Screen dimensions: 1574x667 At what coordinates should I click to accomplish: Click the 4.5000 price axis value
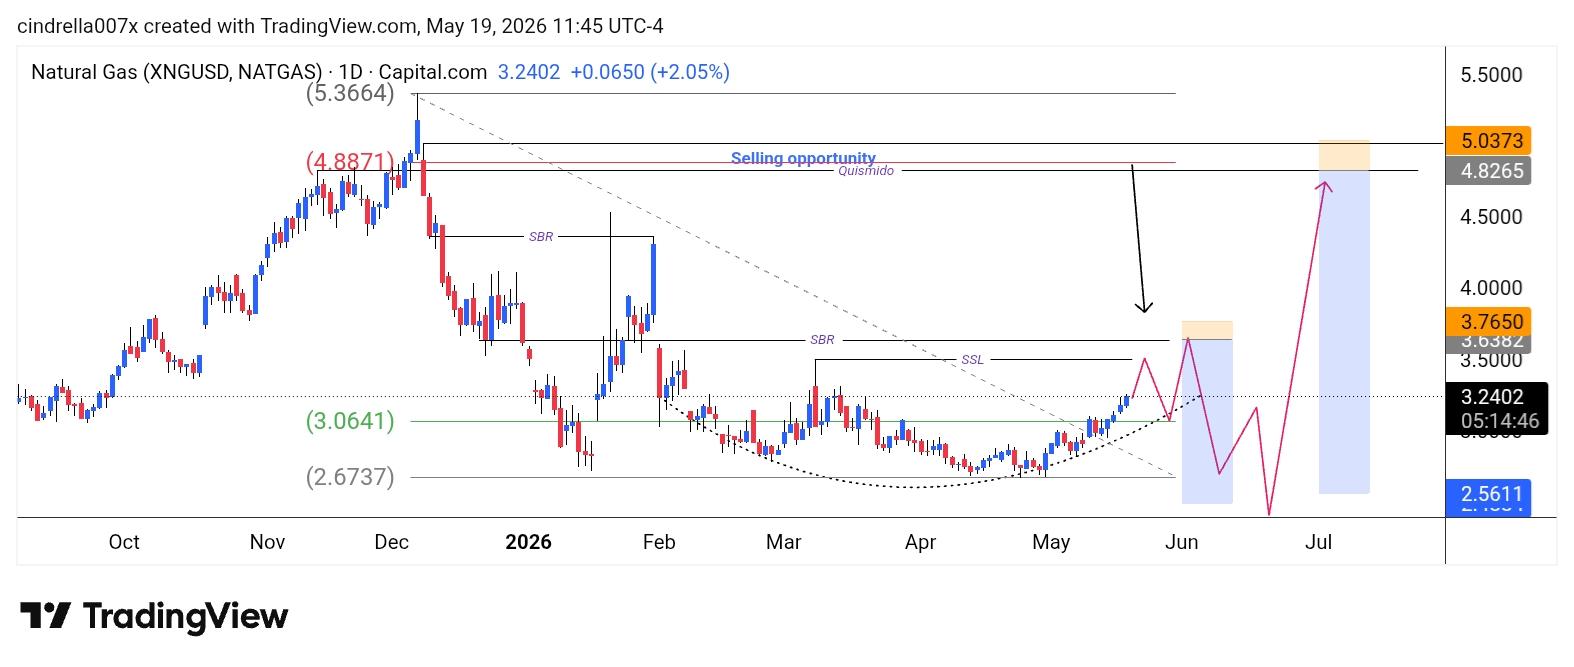[x=1491, y=217]
